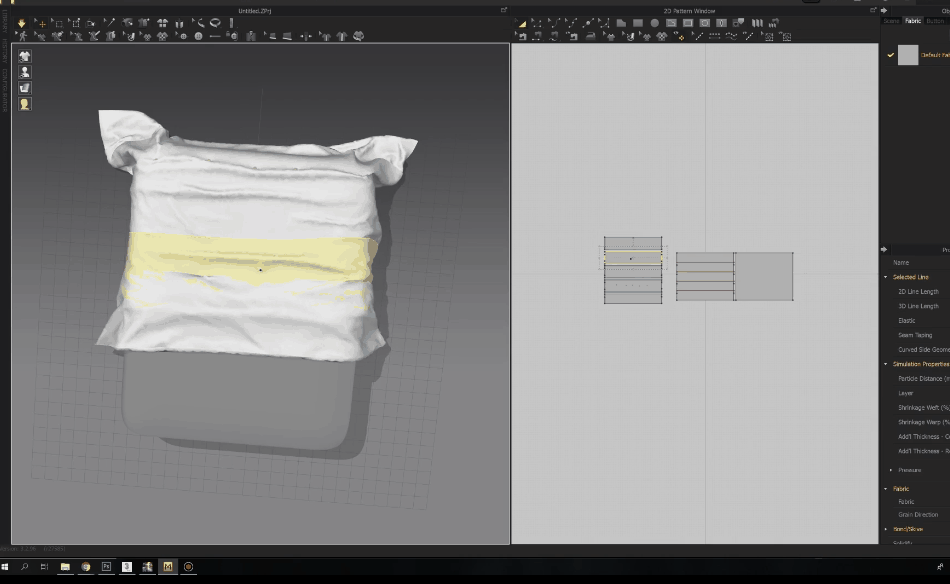Select the Select/Move tool in 3D toolbar

point(42,23)
